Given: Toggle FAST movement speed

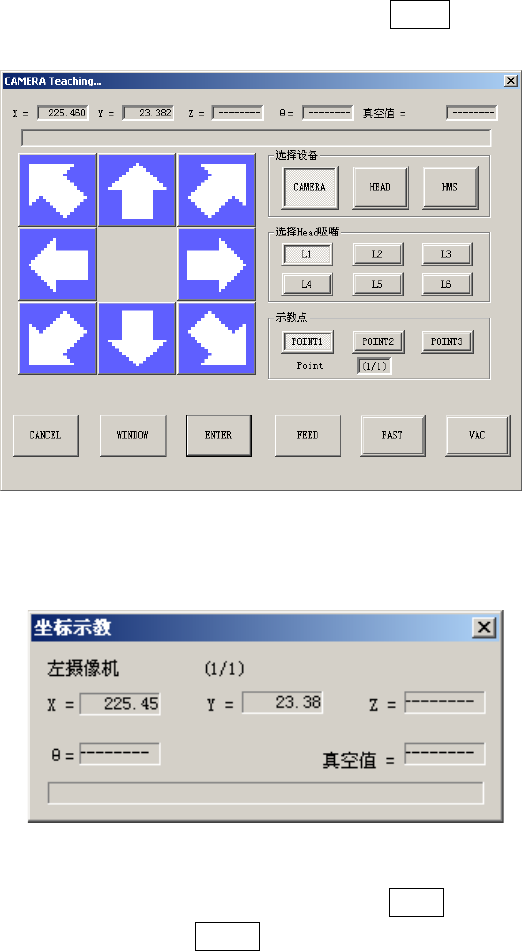Looking at the screenshot, I should (393, 435).
